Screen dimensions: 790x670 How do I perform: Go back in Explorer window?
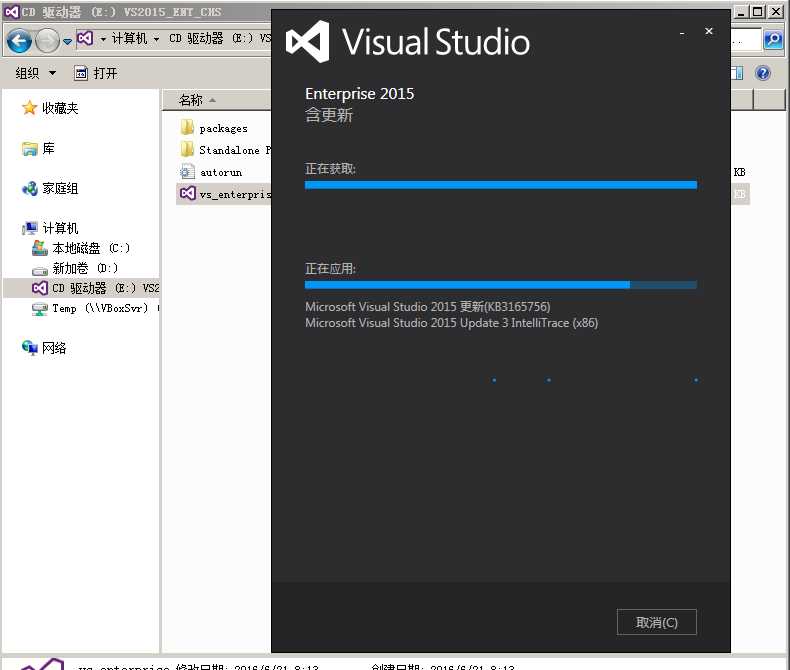pos(19,41)
